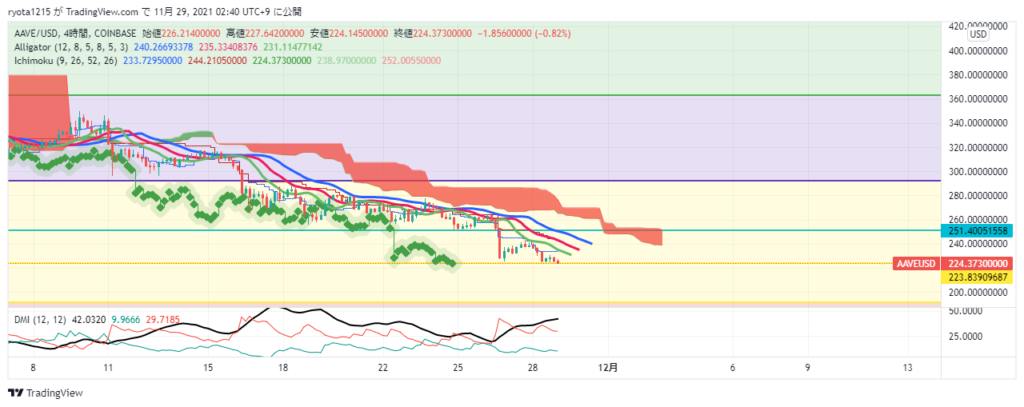Click the ryota1215 author name
The height and width of the screenshot is (407, 1024).
pos(31,11)
